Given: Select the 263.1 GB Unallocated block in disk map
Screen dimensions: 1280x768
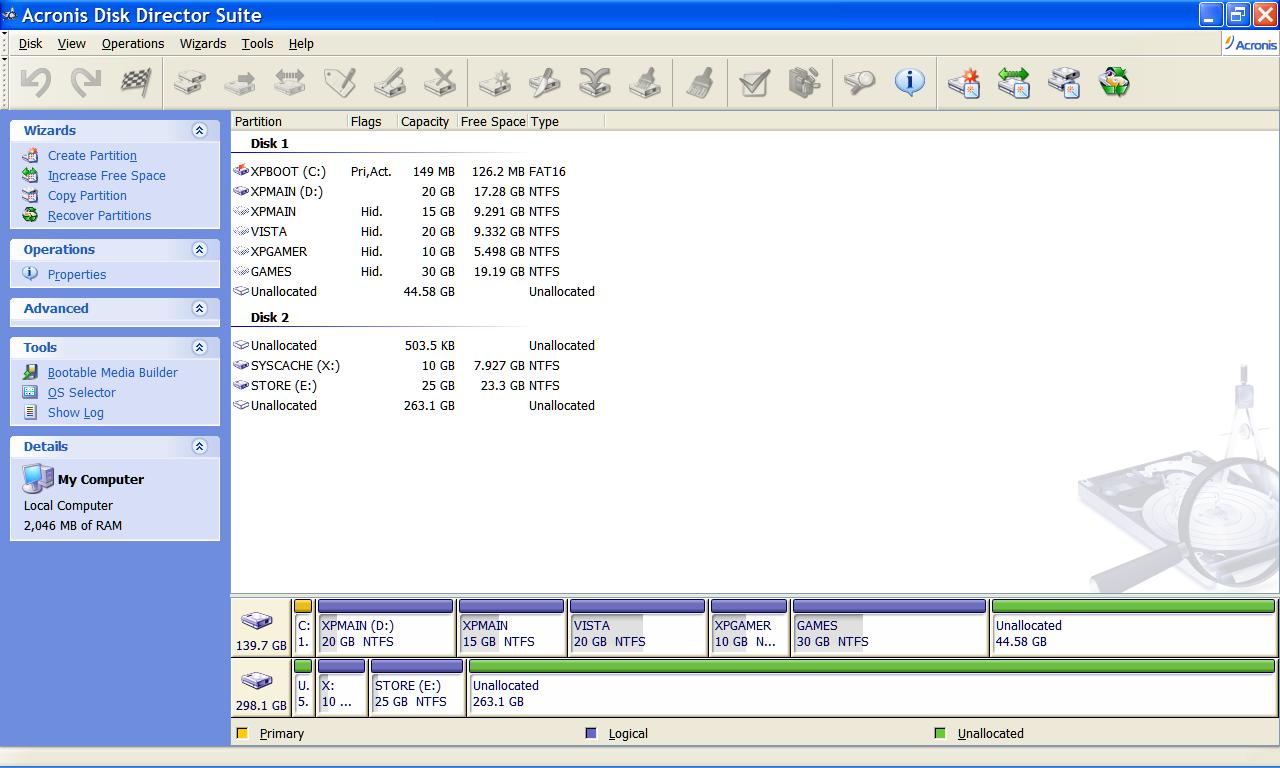Looking at the screenshot, I should coord(872,687).
